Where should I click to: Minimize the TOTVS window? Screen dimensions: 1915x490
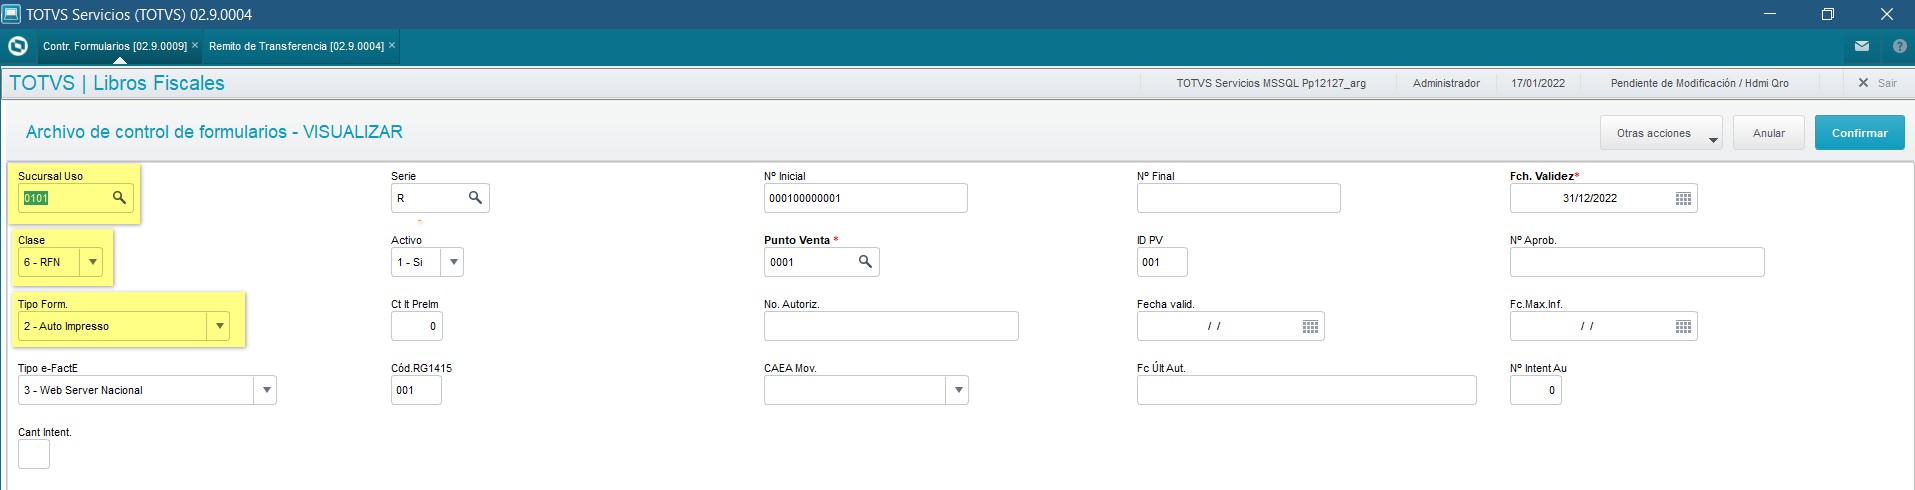tap(1769, 14)
